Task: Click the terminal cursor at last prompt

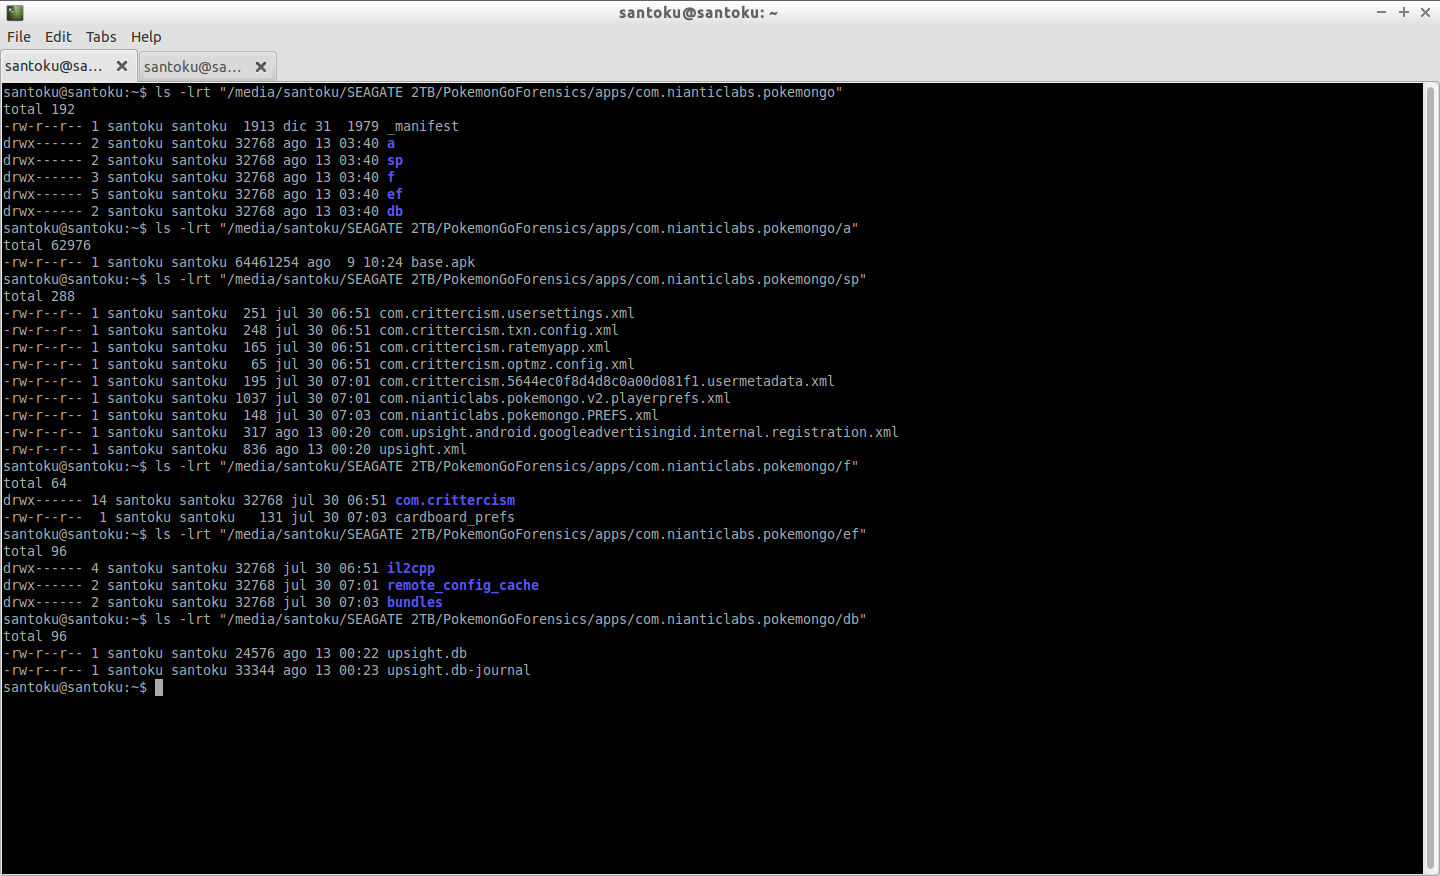Action: (159, 687)
